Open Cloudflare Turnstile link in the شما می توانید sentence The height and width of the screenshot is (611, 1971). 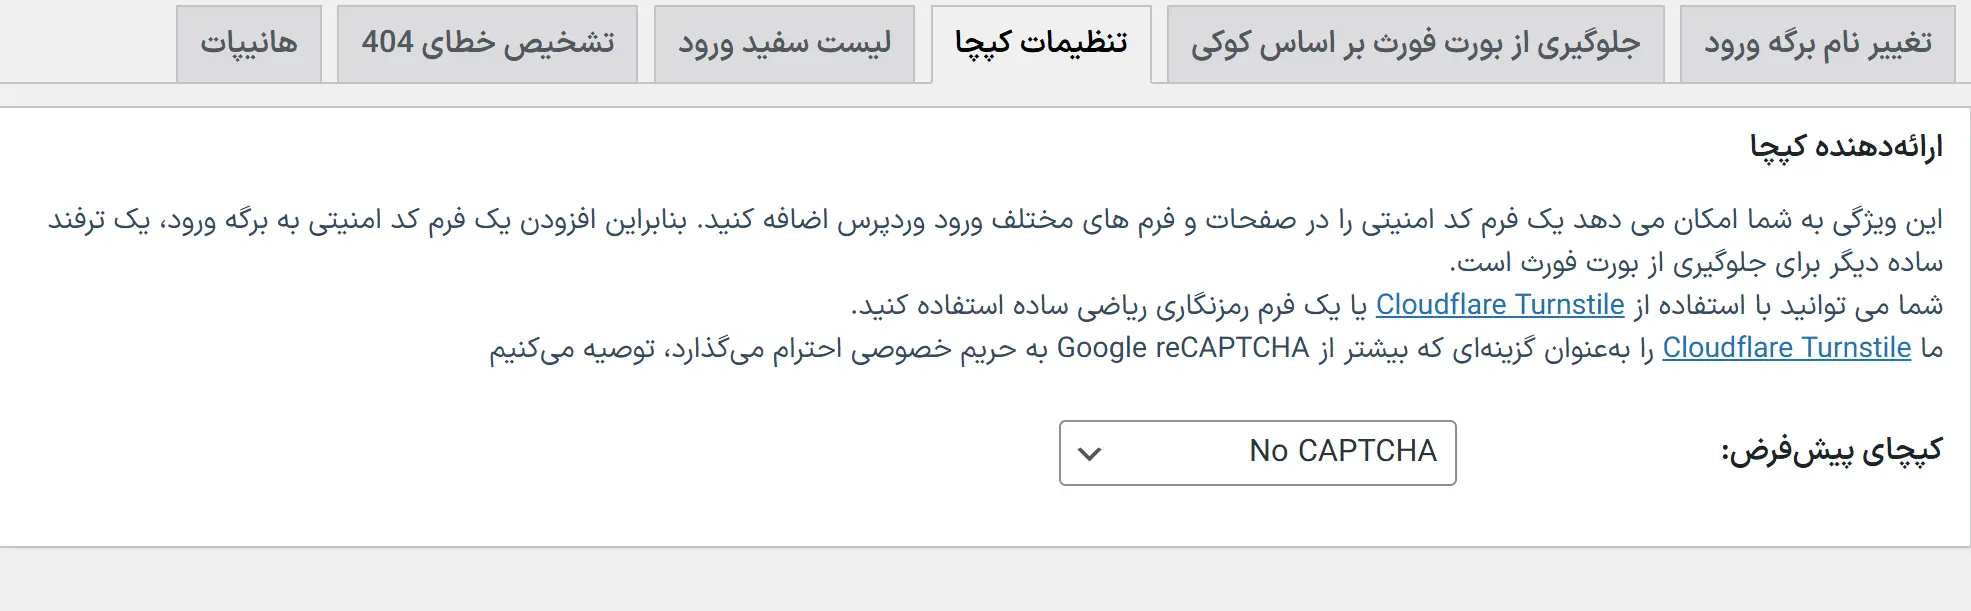click(1499, 305)
